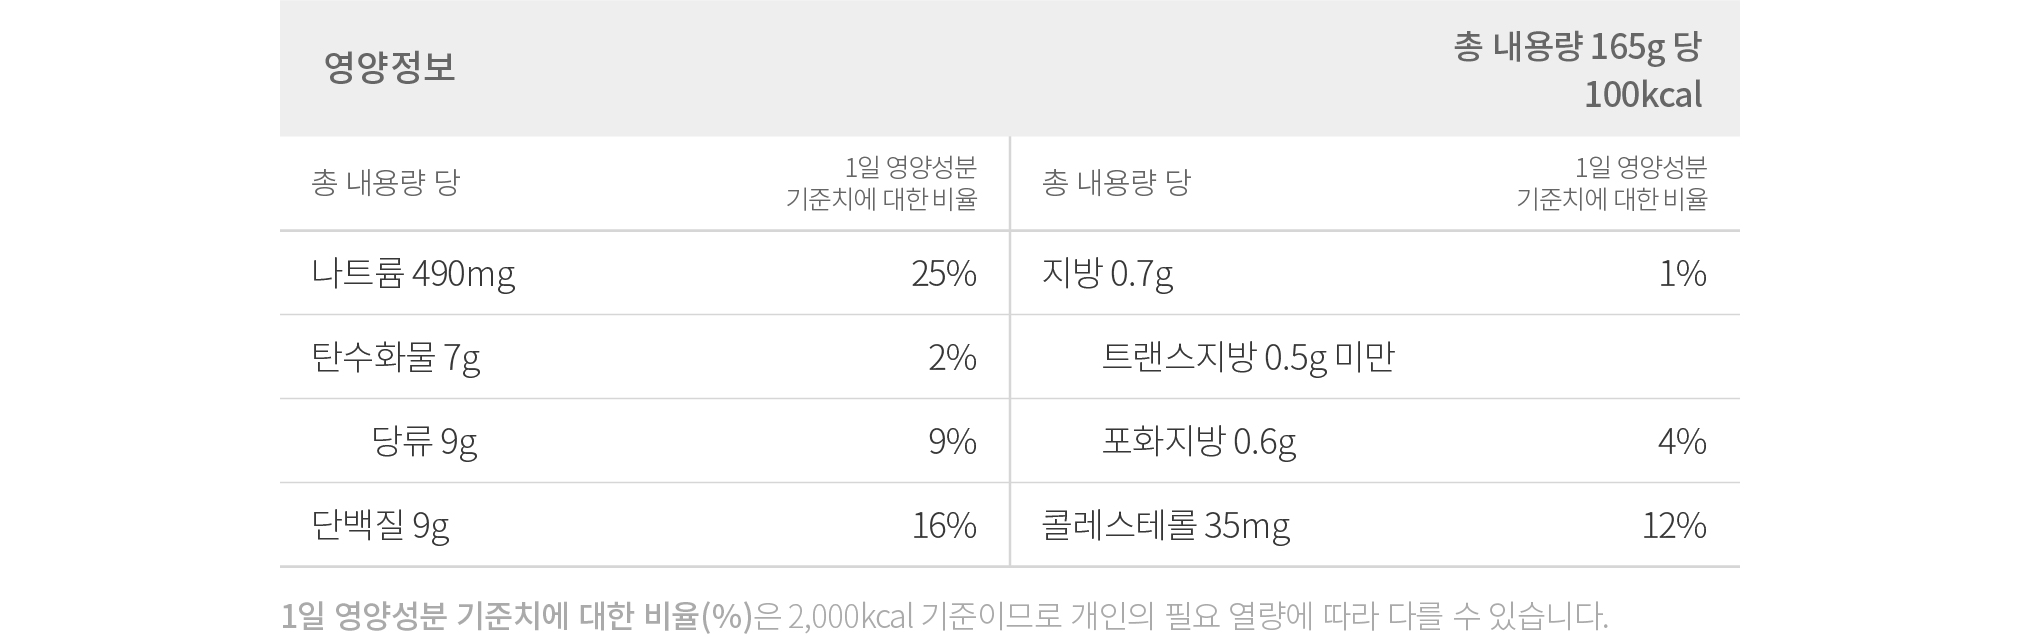Click the 지방 0.7g row label

1108,273
